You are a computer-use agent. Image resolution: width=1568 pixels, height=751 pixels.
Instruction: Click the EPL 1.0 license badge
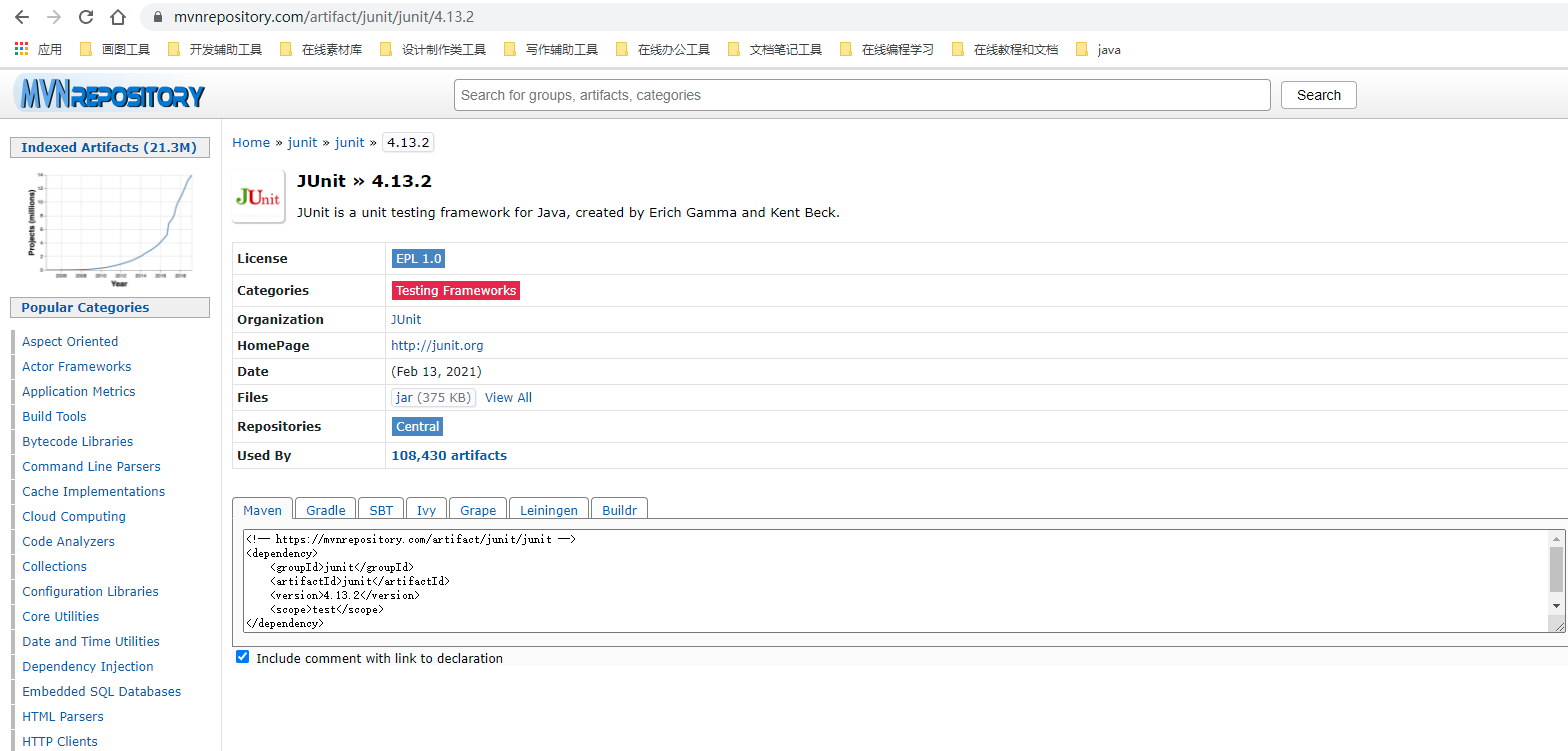click(x=418, y=258)
